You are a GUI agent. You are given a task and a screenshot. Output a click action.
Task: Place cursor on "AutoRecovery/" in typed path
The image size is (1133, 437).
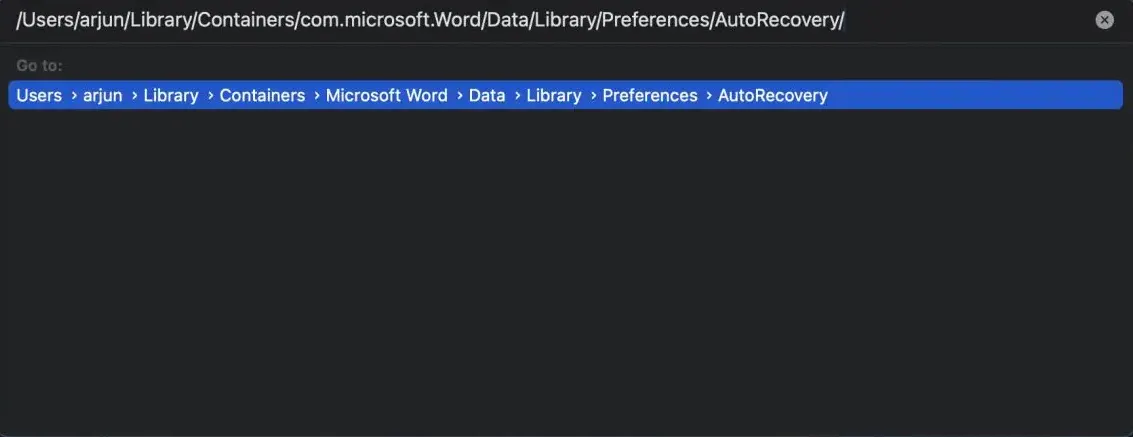[780, 20]
